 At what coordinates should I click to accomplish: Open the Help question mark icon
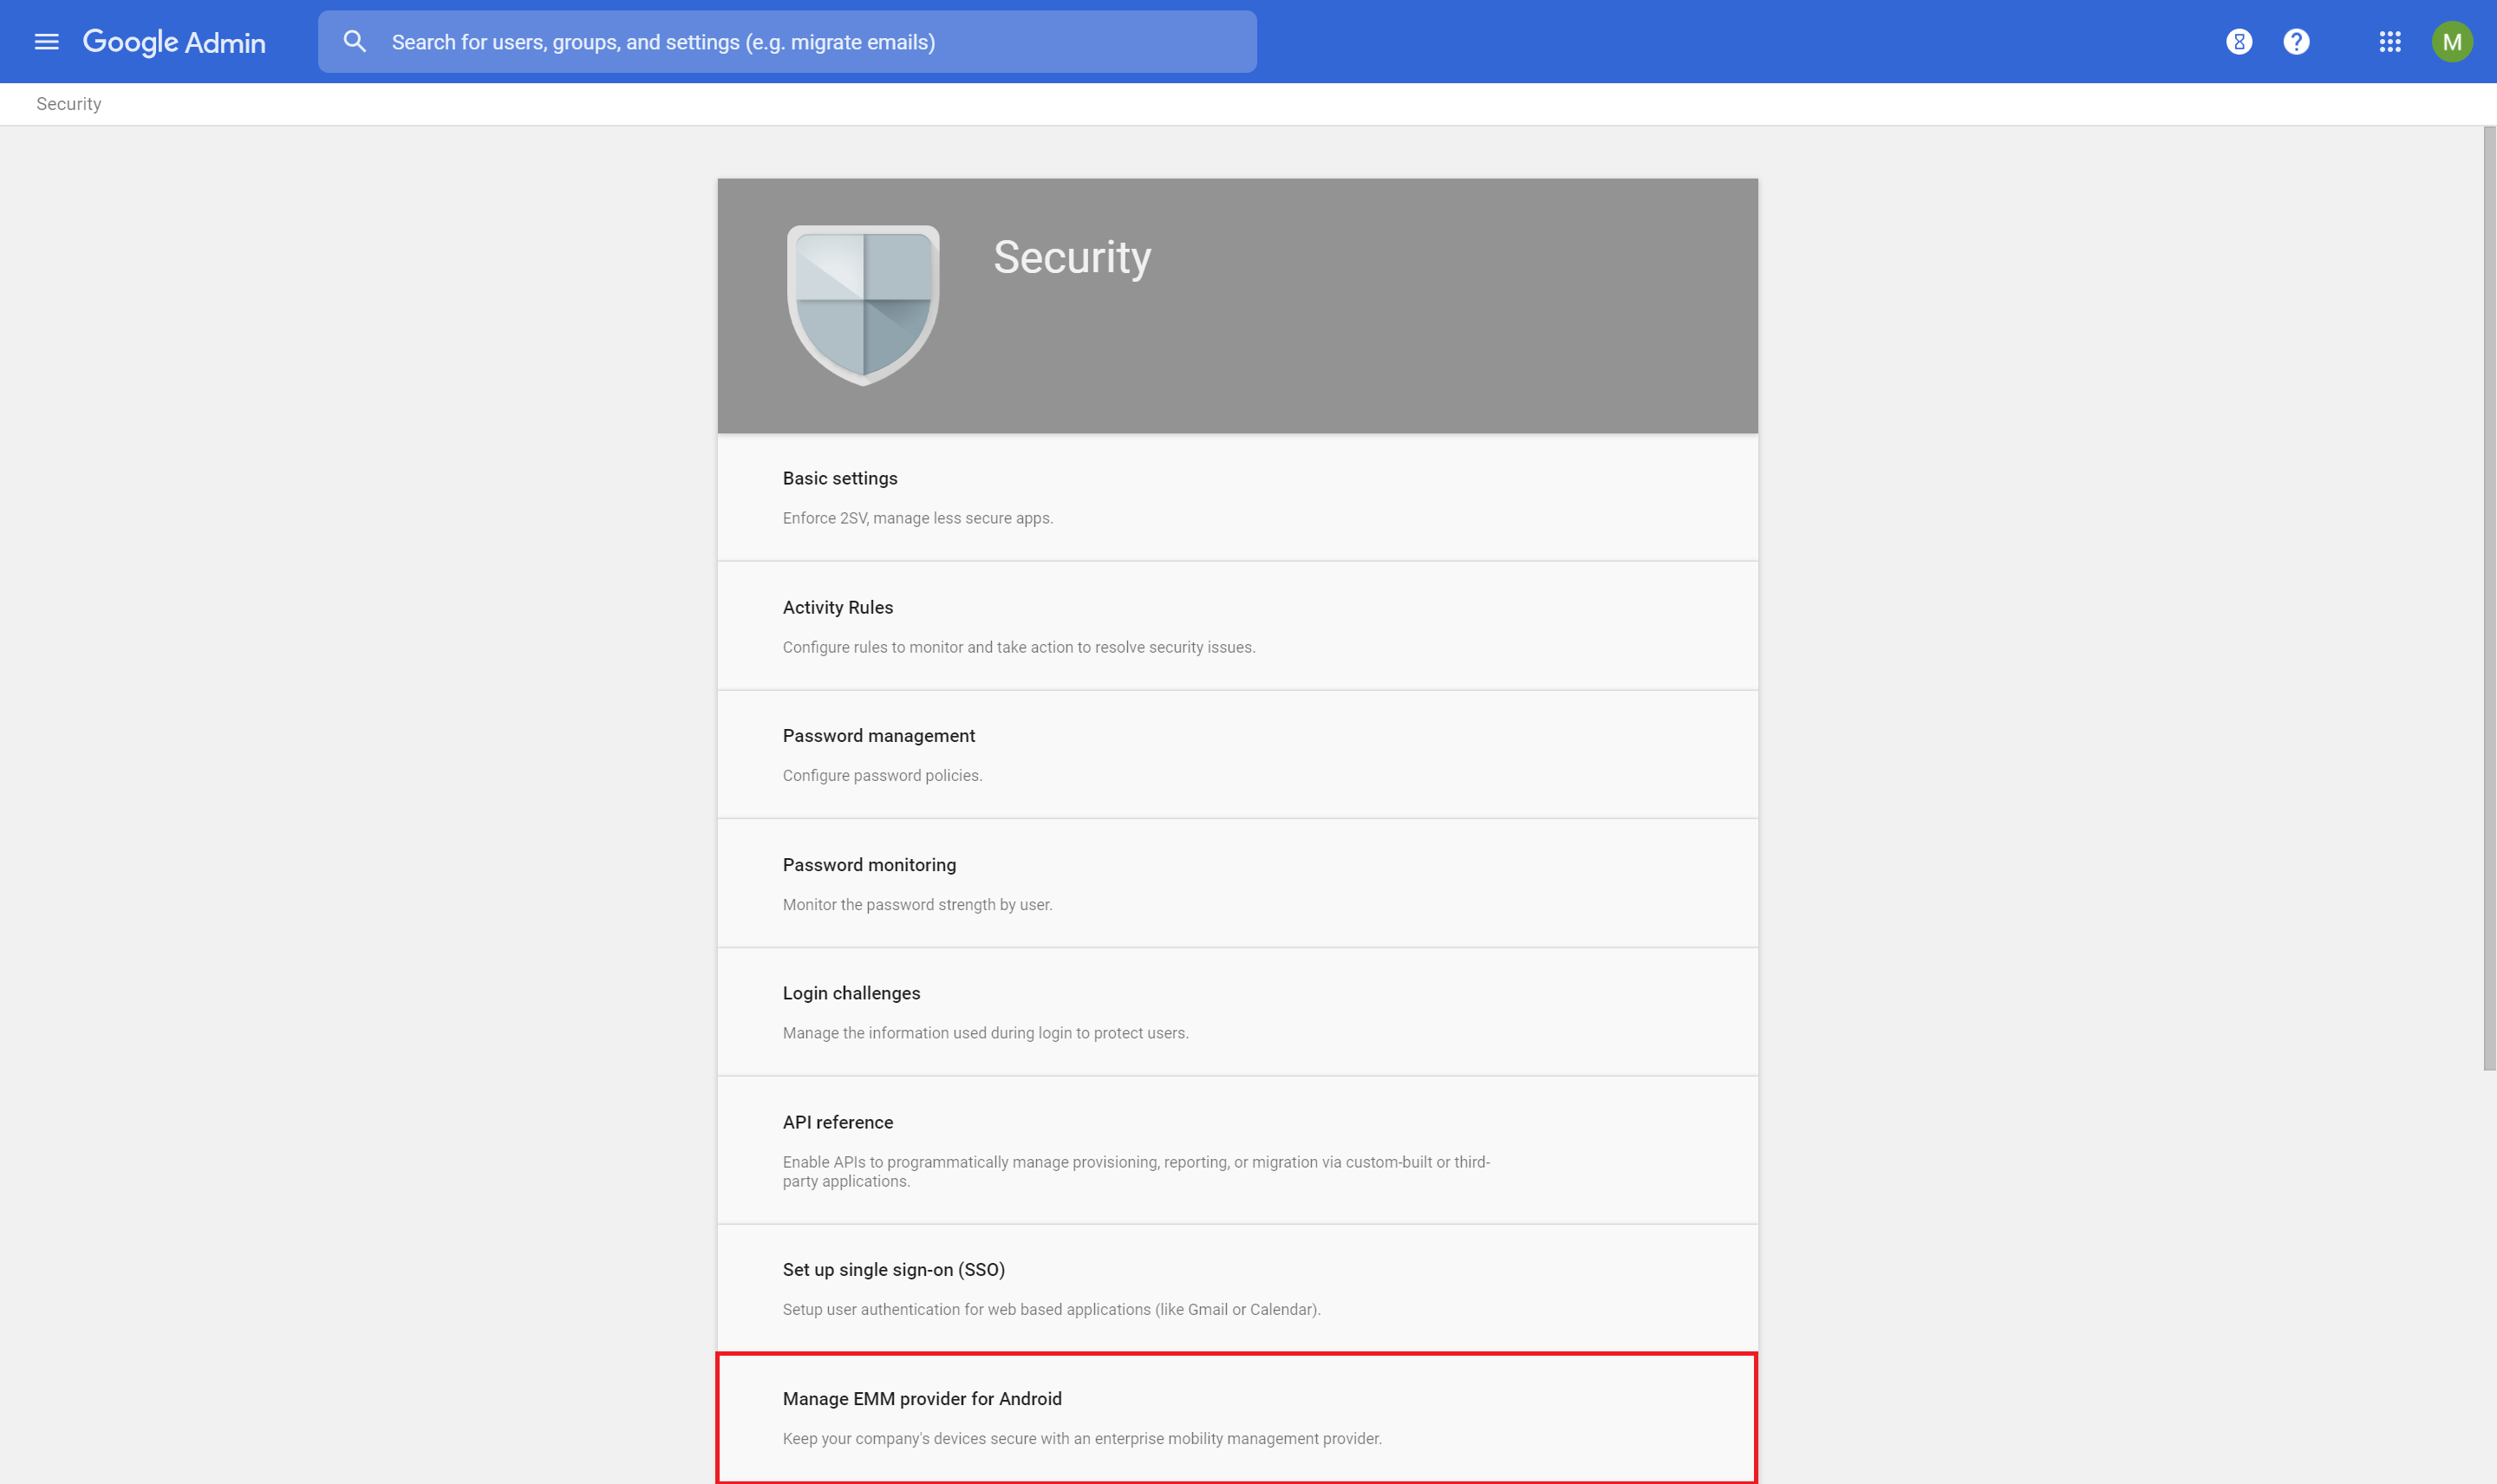pyautogui.click(x=2296, y=42)
